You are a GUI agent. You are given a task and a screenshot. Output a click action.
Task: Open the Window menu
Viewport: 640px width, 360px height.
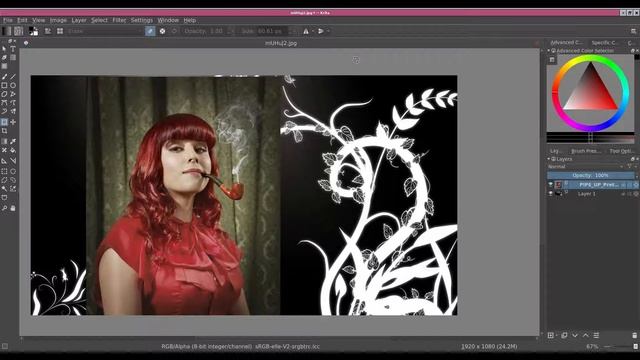click(168, 20)
